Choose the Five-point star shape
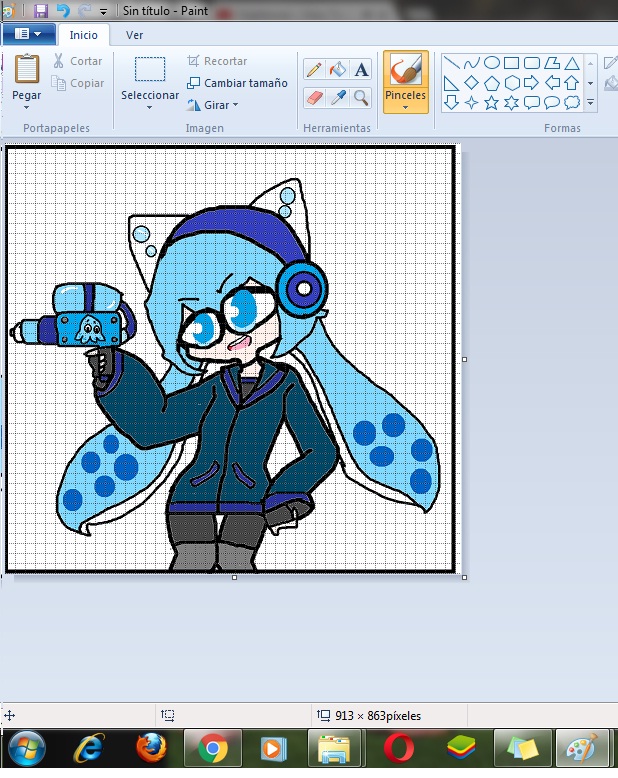Viewport: 618px width, 778px height. (492, 102)
